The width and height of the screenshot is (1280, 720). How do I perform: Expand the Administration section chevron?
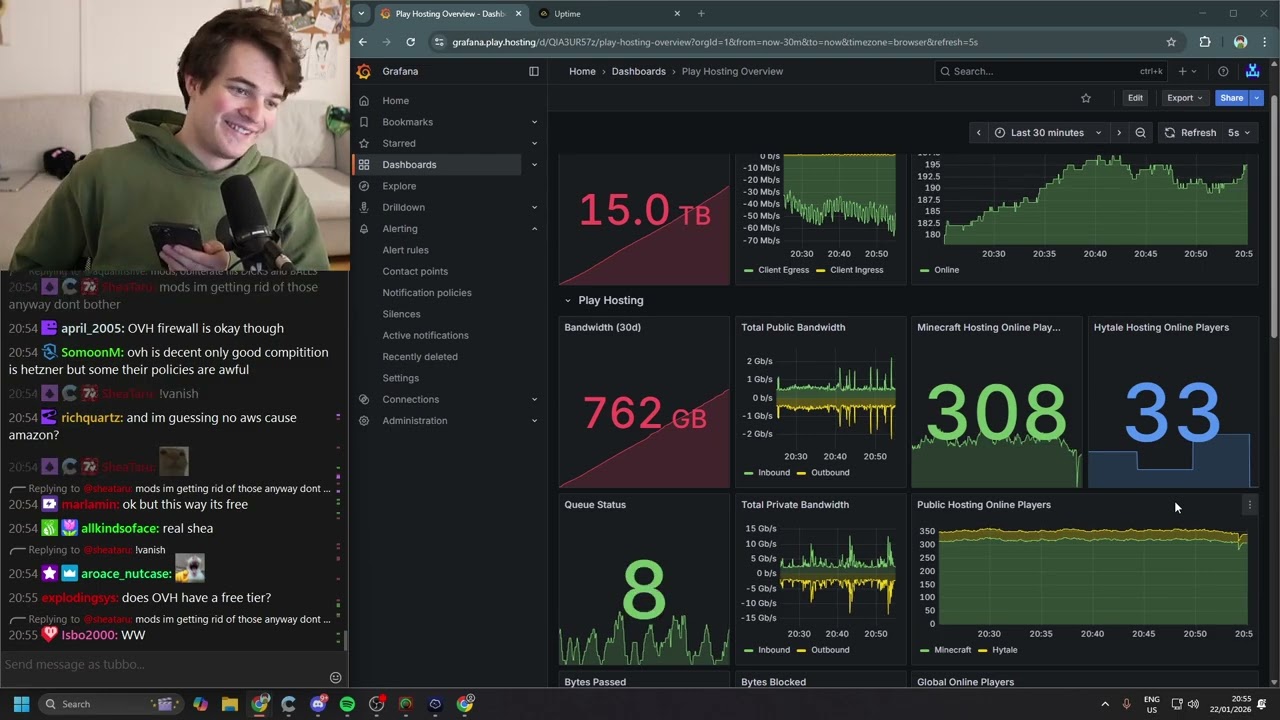tap(534, 421)
